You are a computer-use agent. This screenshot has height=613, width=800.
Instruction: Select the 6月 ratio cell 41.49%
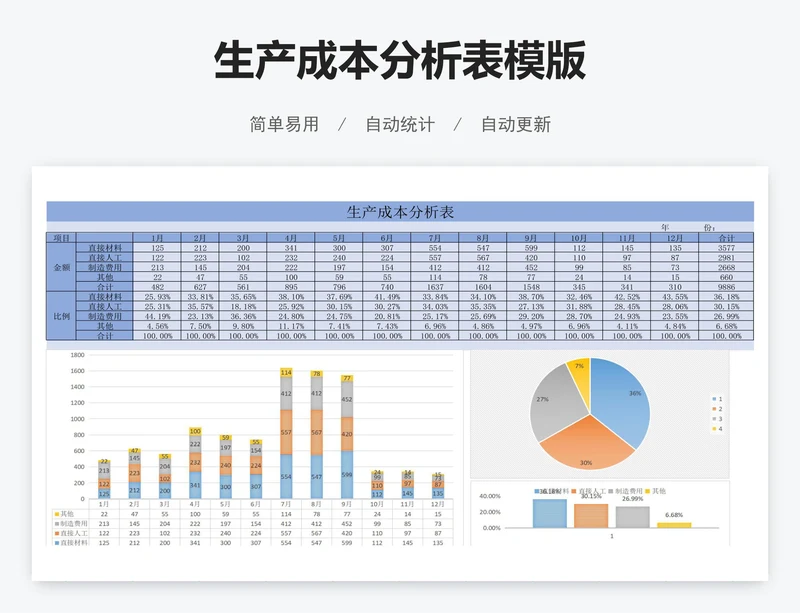point(387,297)
